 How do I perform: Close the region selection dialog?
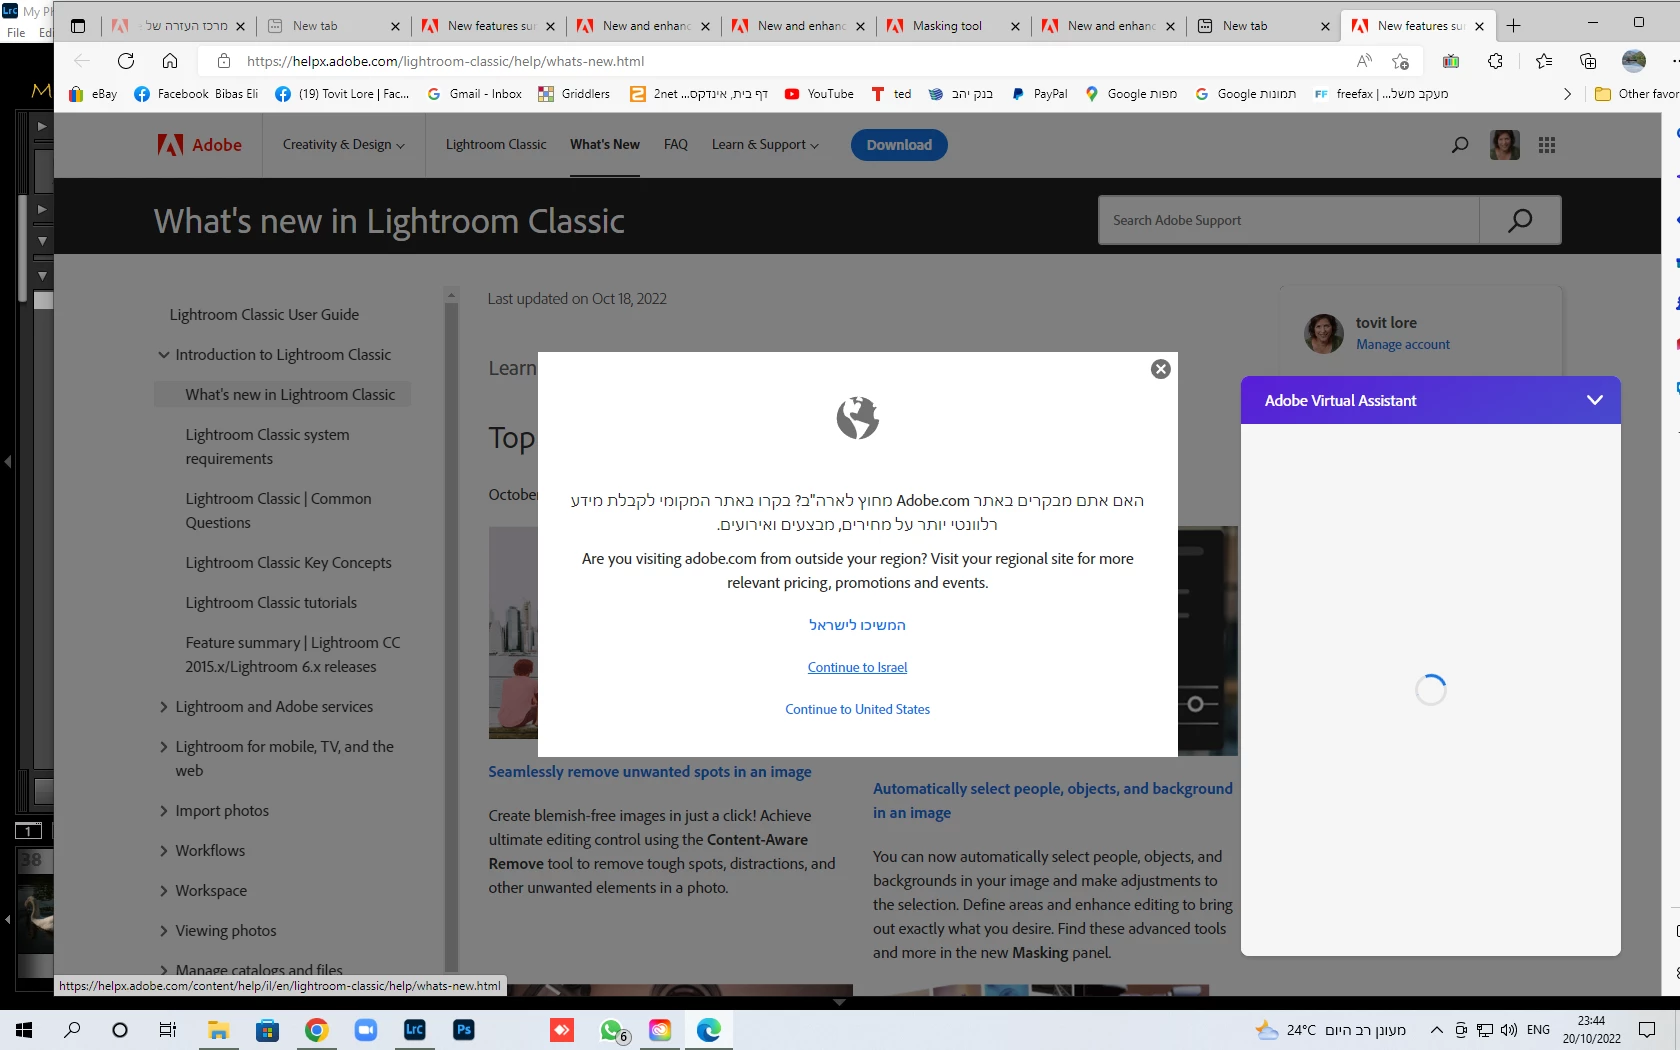pos(1160,369)
